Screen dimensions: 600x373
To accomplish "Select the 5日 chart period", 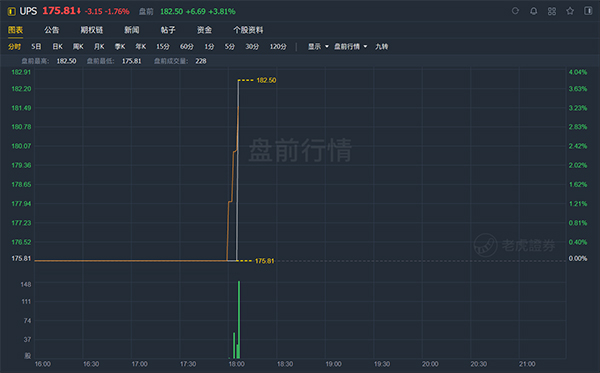I will tap(36, 47).
